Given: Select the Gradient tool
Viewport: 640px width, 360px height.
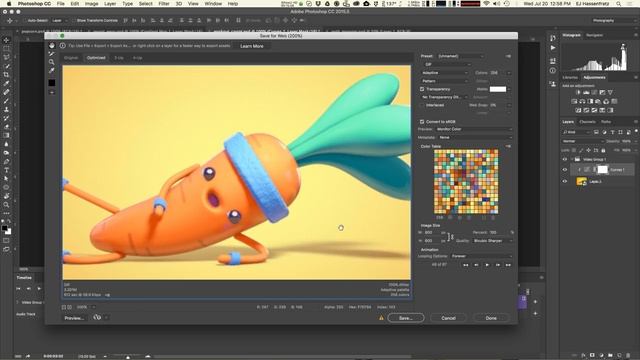Looking at the screenshot, I should pyautogui.click(x=7, y=136).
